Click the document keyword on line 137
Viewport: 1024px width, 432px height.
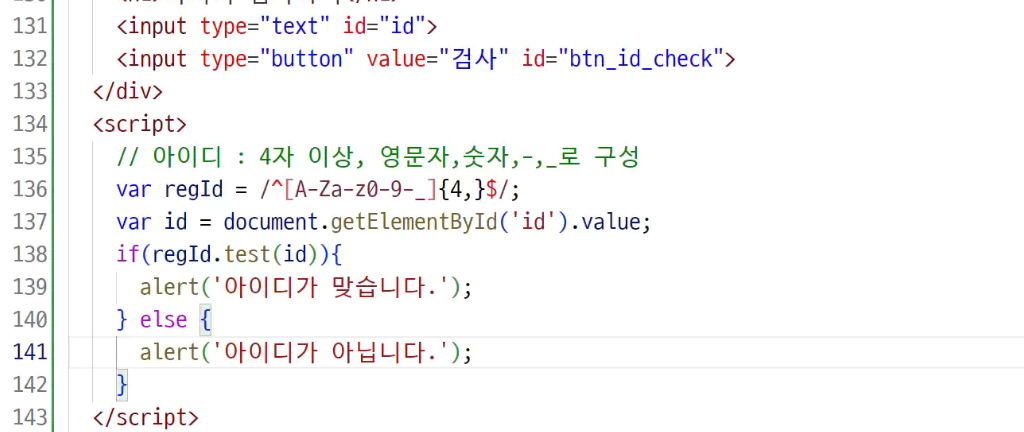coord(271,223)
